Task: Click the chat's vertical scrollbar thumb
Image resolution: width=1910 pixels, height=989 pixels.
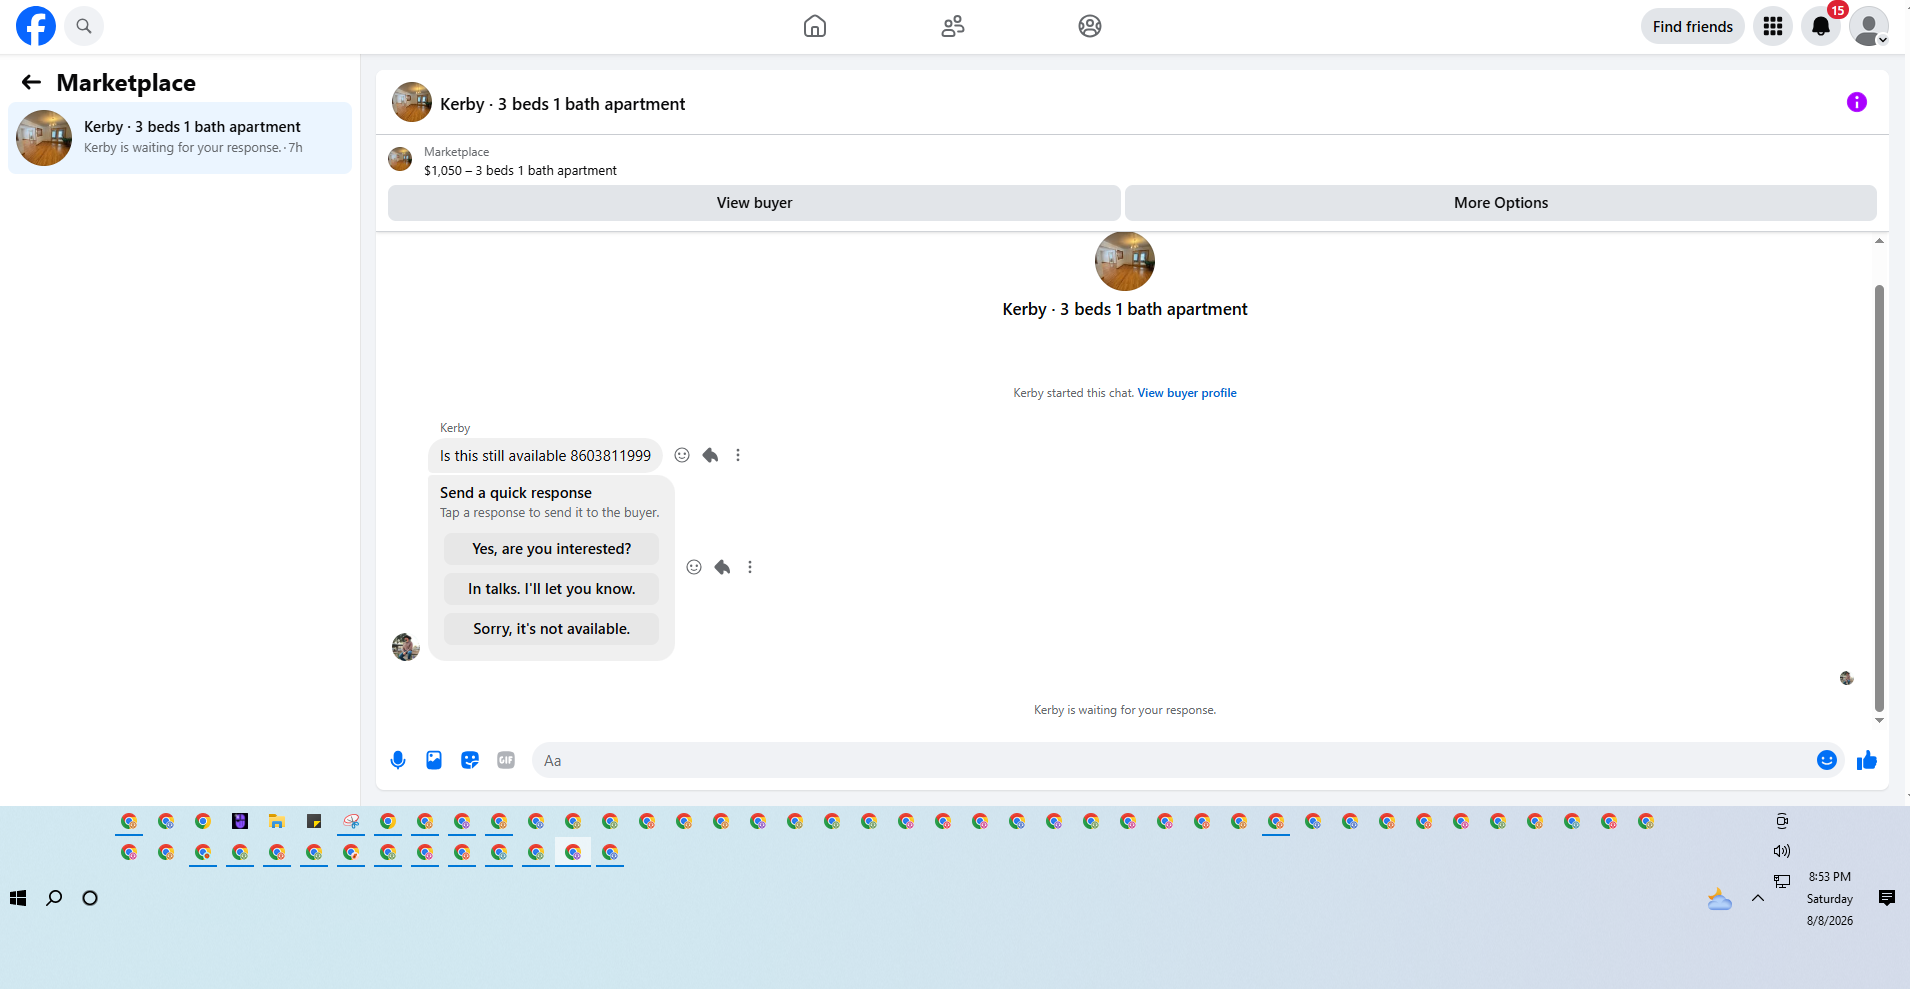Action: tap(1879, 498)
